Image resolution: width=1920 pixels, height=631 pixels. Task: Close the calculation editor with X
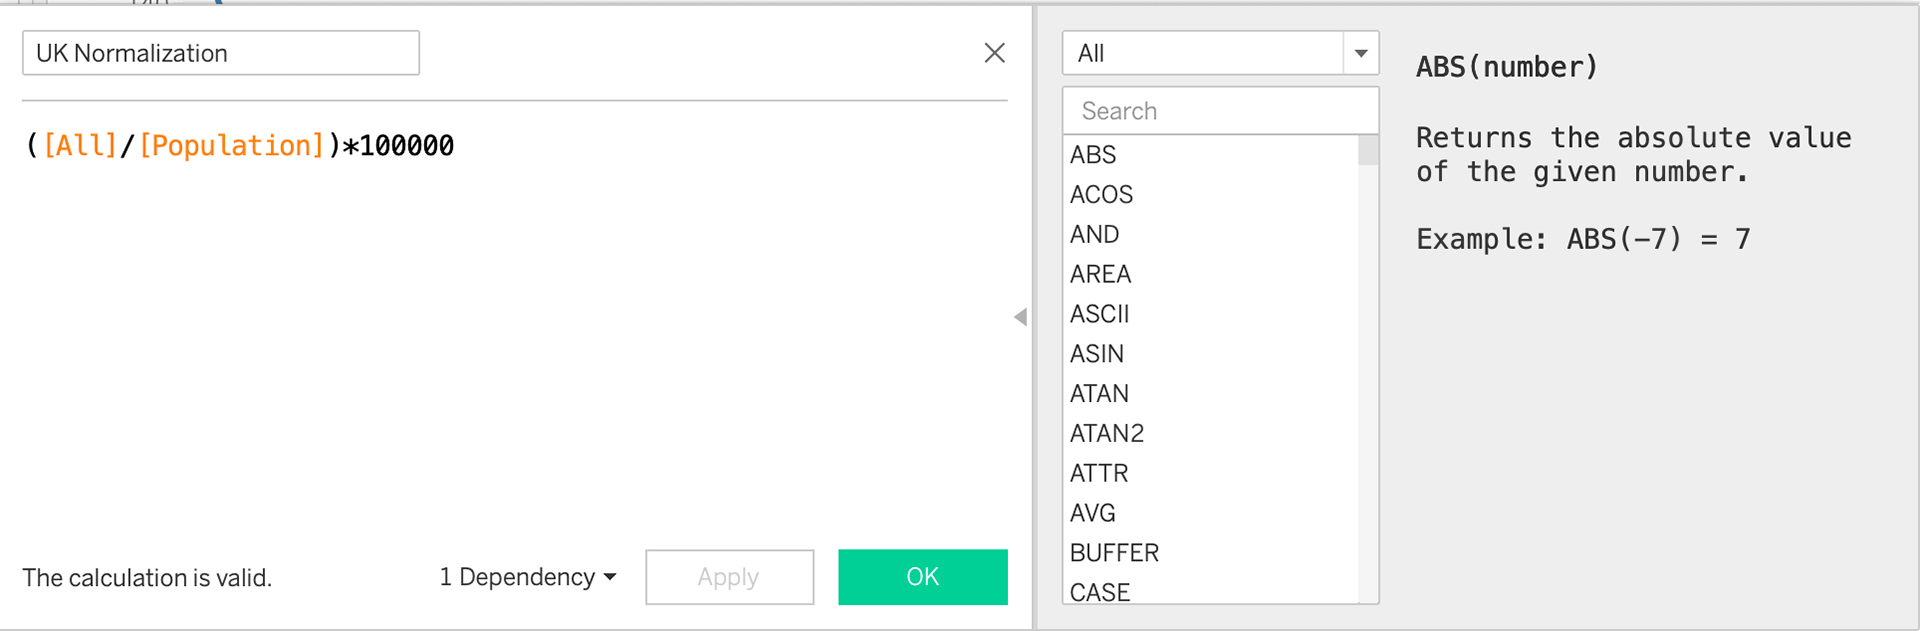(x=994, y=53)
